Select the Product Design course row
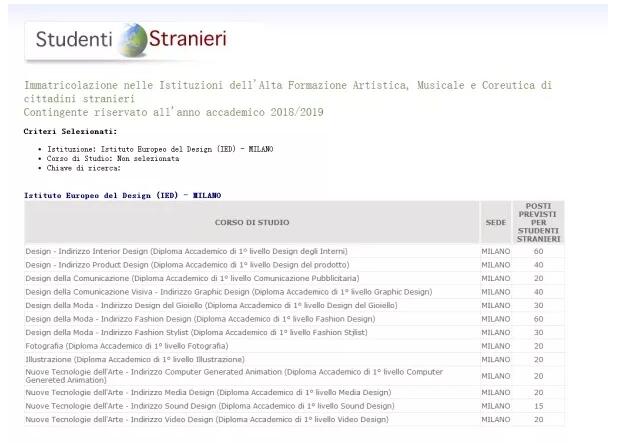622x443 pixels. [294, 265]
